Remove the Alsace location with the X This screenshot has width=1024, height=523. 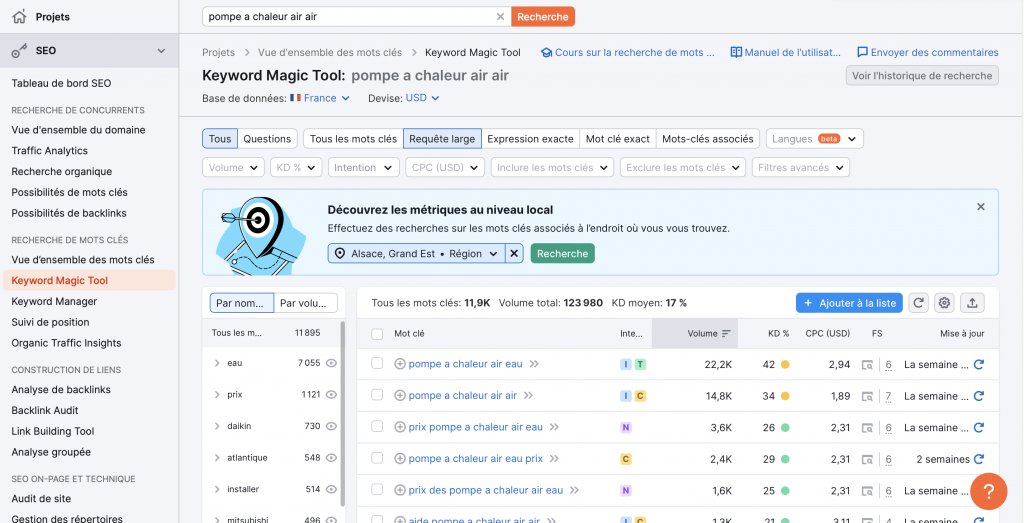point(514,254)
